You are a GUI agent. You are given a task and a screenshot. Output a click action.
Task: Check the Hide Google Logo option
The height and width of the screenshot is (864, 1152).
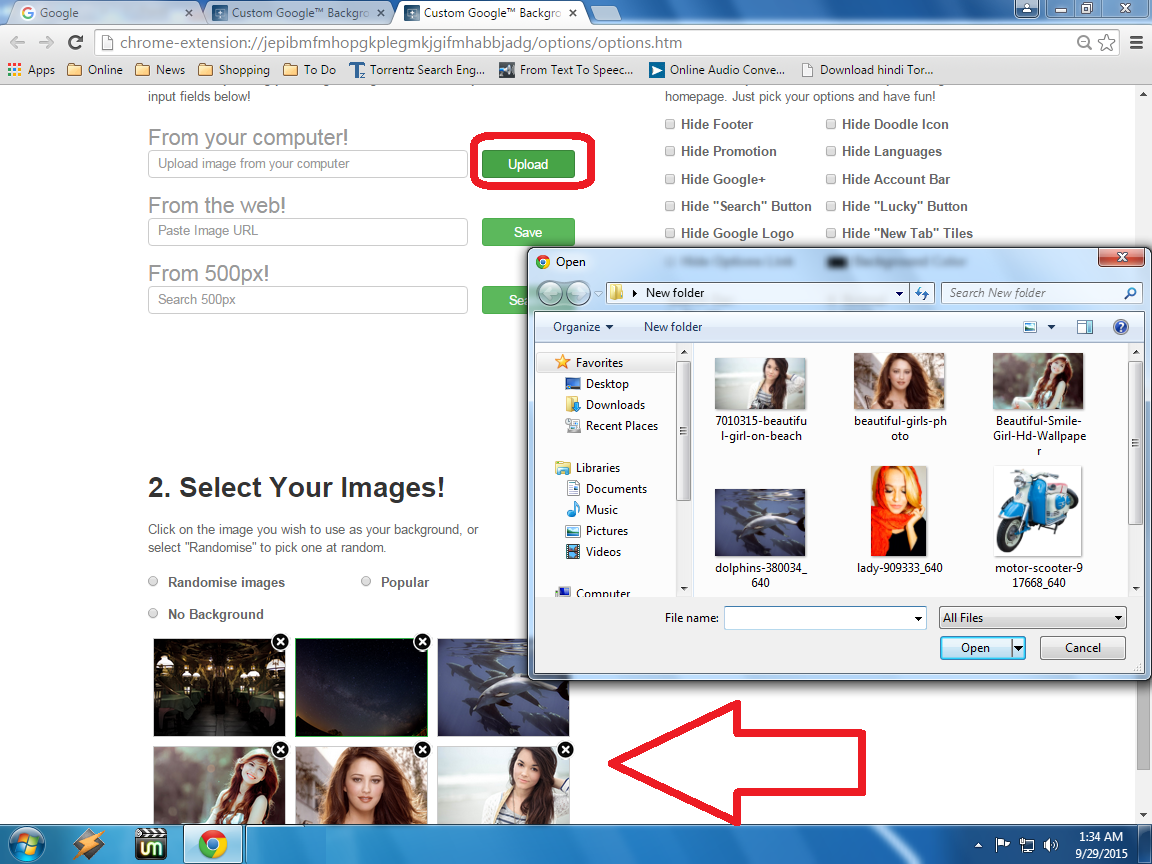(670, 233)
